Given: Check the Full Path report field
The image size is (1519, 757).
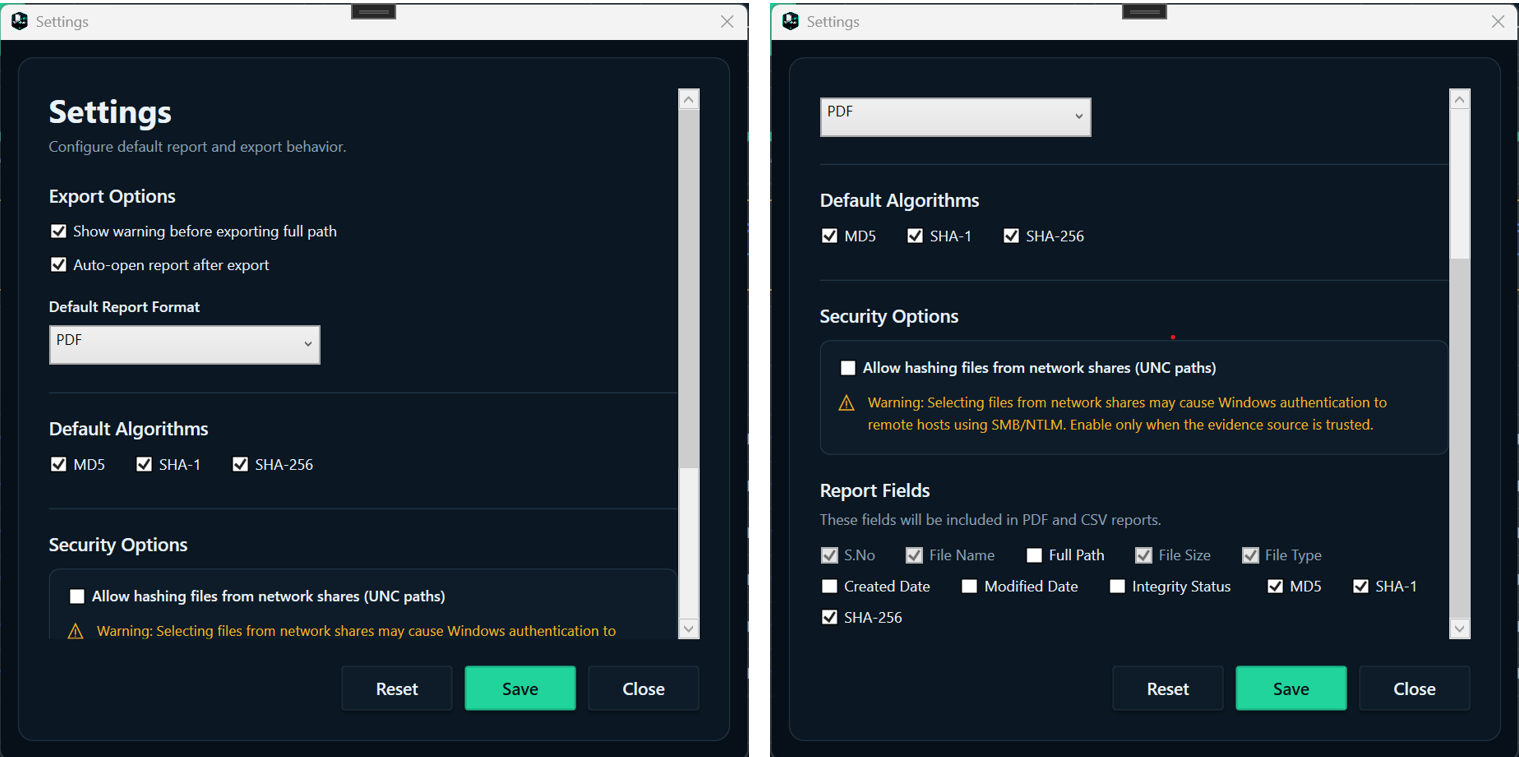Looking at the screenshot, I should click(x=1034, y=555).
